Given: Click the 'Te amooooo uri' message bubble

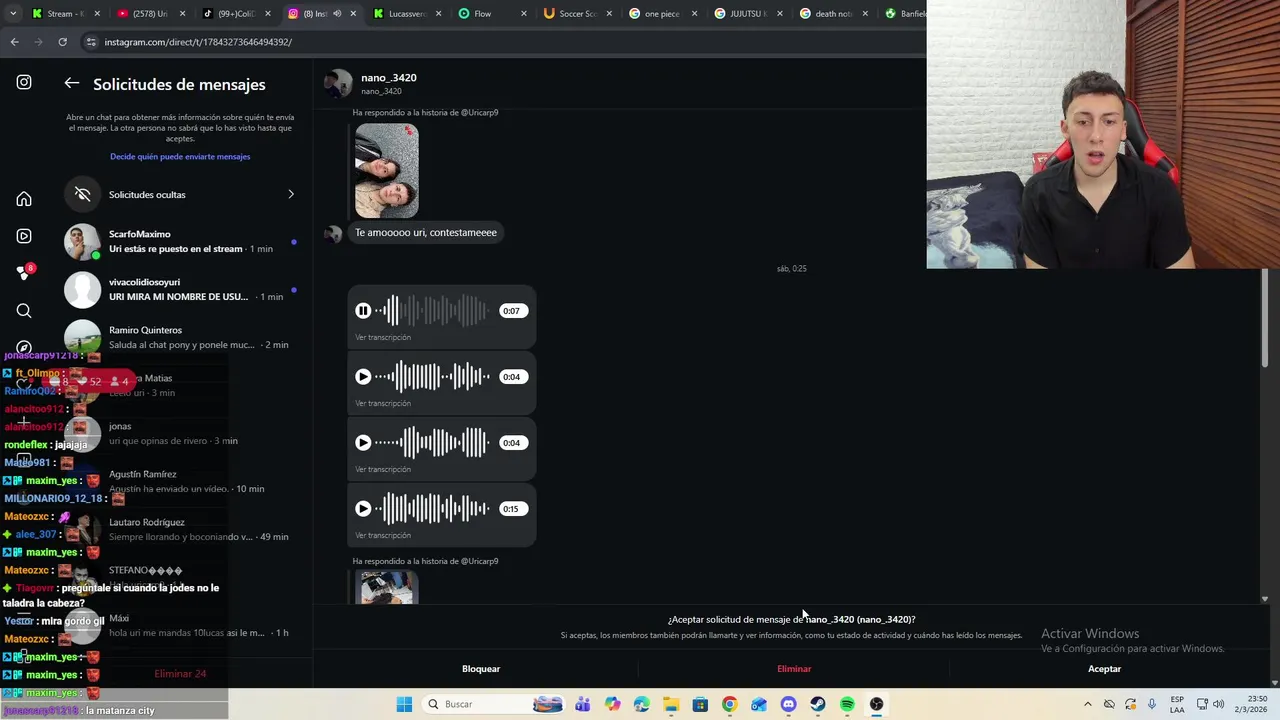Looking at the screenshot, I should tap(426, 233).
